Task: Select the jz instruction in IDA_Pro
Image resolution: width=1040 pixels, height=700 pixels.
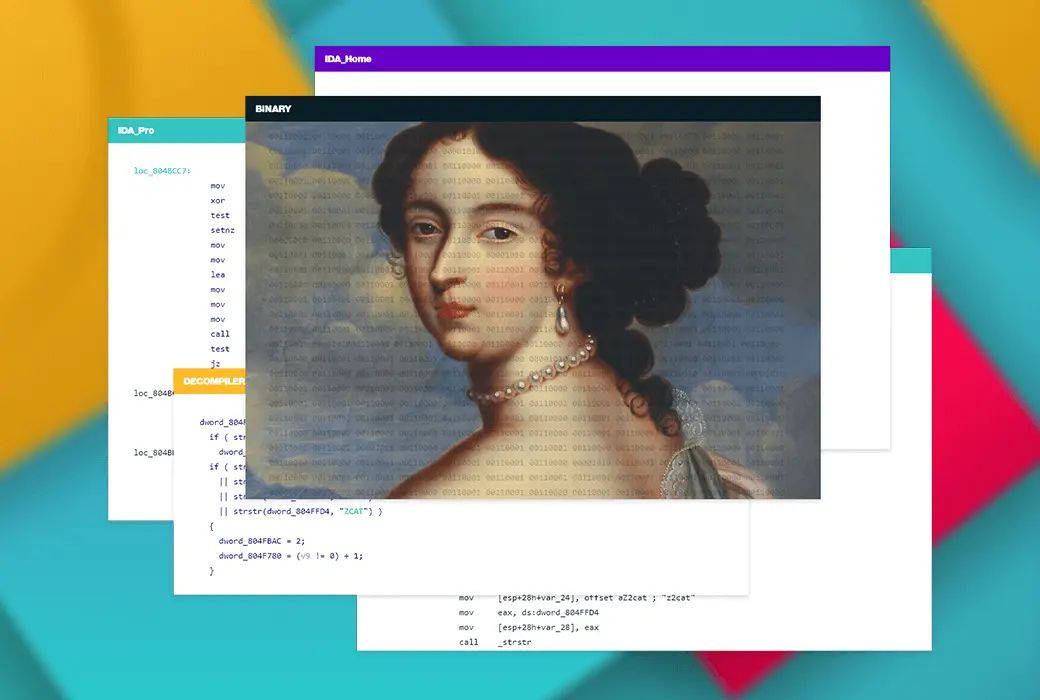Action: [215, 364]
